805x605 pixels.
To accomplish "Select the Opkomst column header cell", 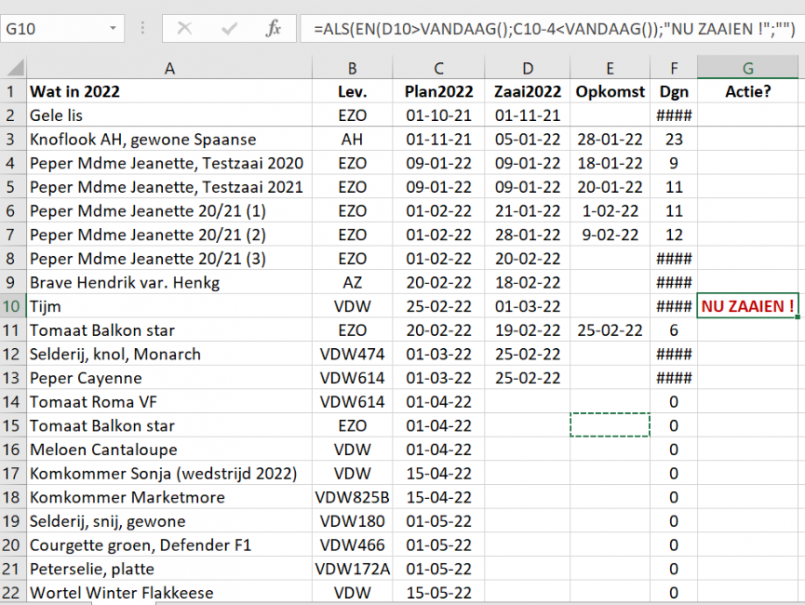I will 609,91.
